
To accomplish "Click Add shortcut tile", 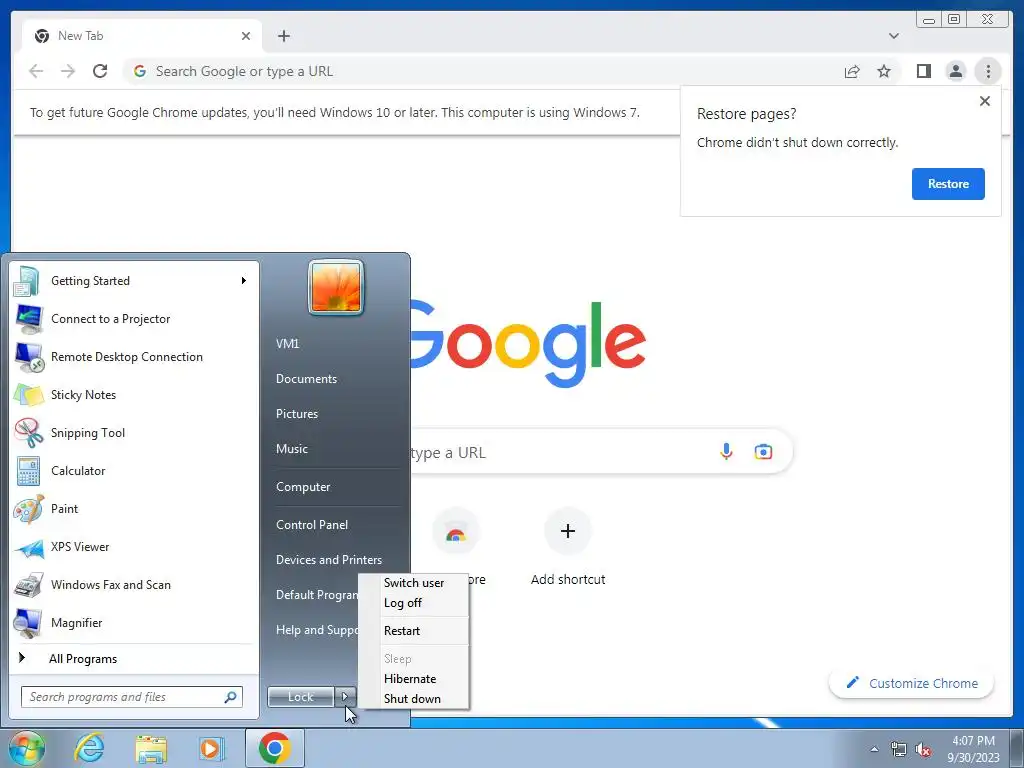I will point(568,549).
